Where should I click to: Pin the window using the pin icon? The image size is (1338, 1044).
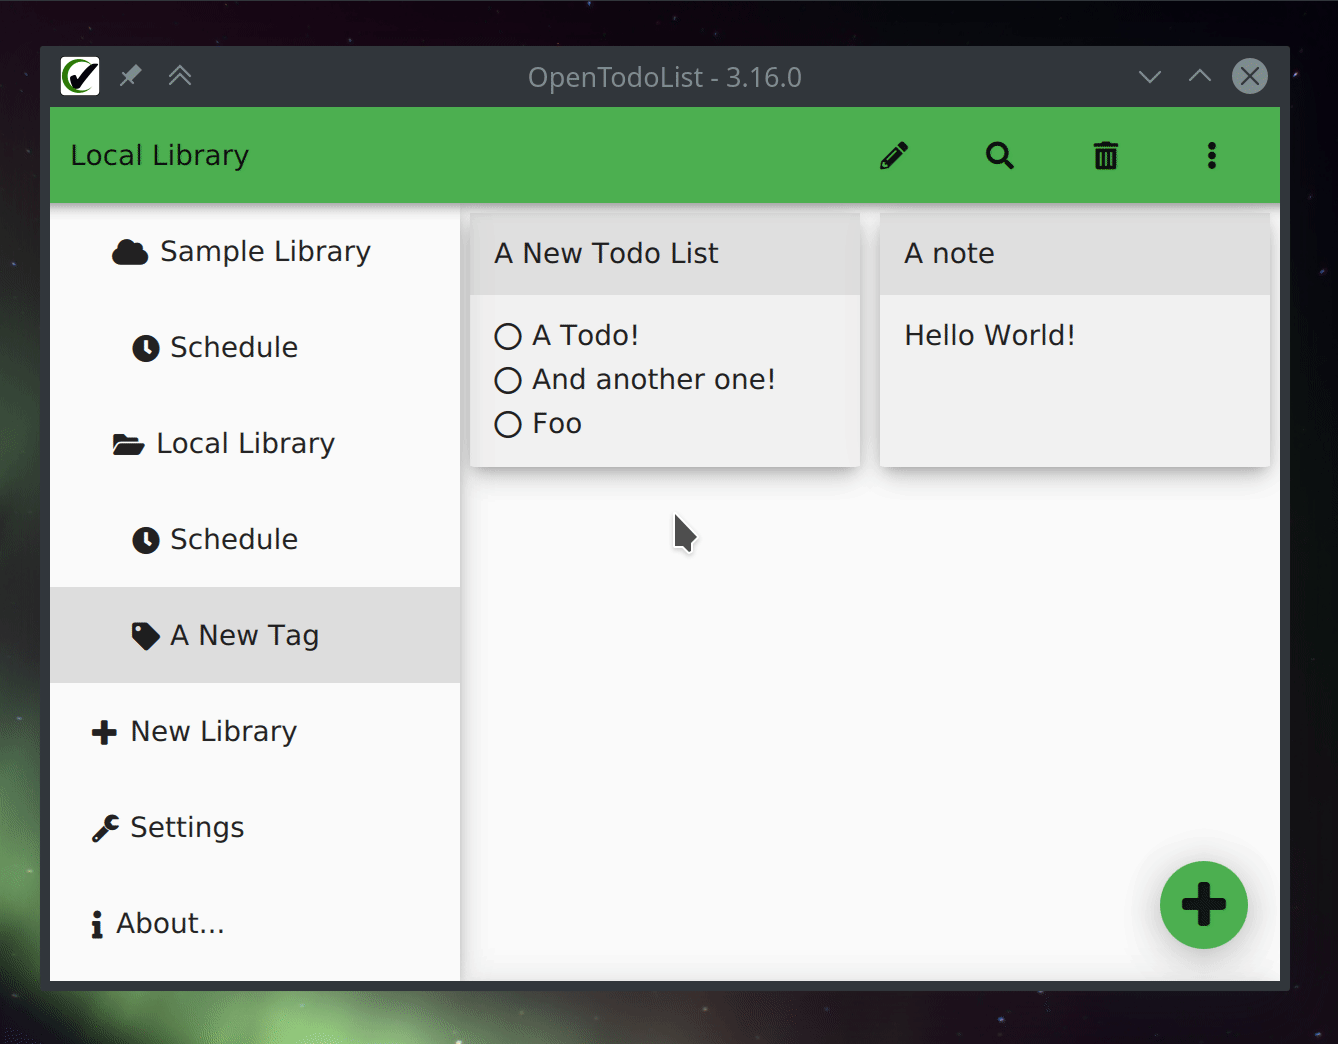click(x=130, y=76)
